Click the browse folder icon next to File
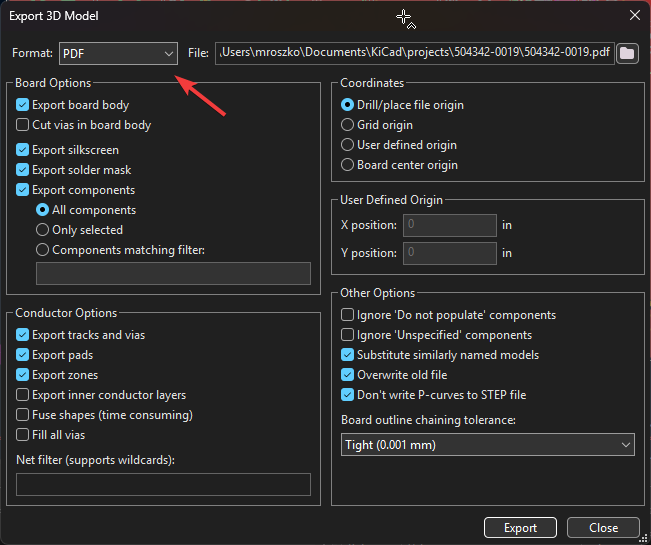The image size is (651, 545). (627, 53)
